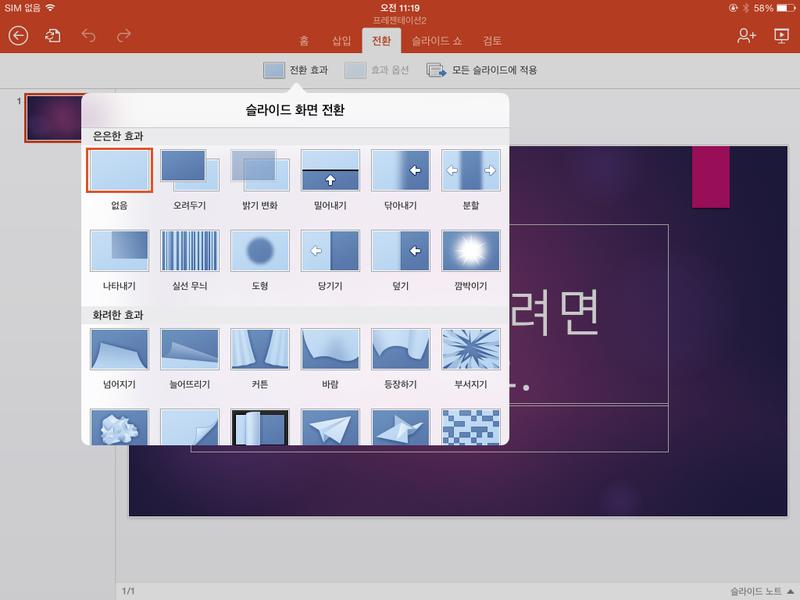Switch to the 홈 tab

304,41
